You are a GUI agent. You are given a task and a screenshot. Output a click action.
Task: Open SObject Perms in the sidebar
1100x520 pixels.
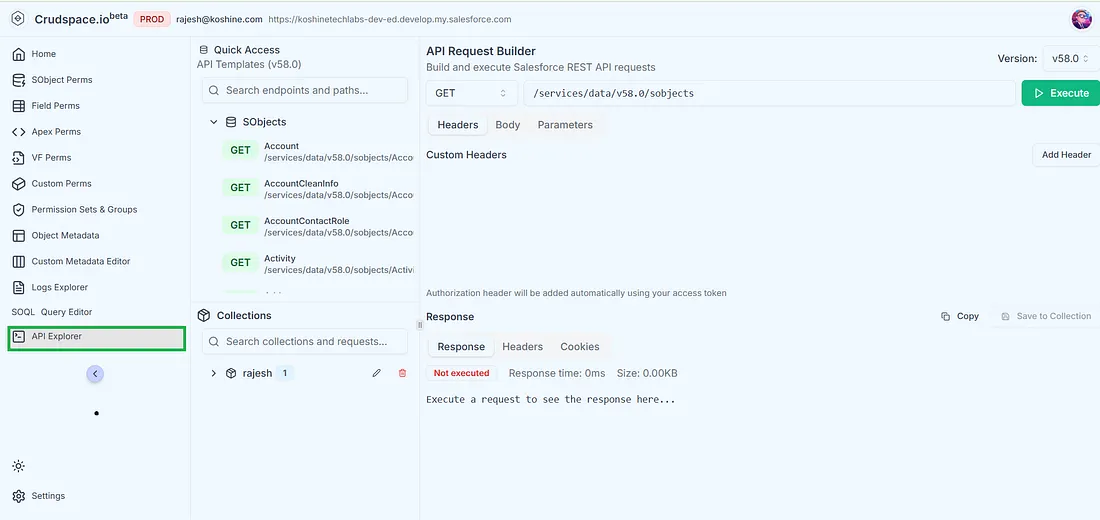61,80
